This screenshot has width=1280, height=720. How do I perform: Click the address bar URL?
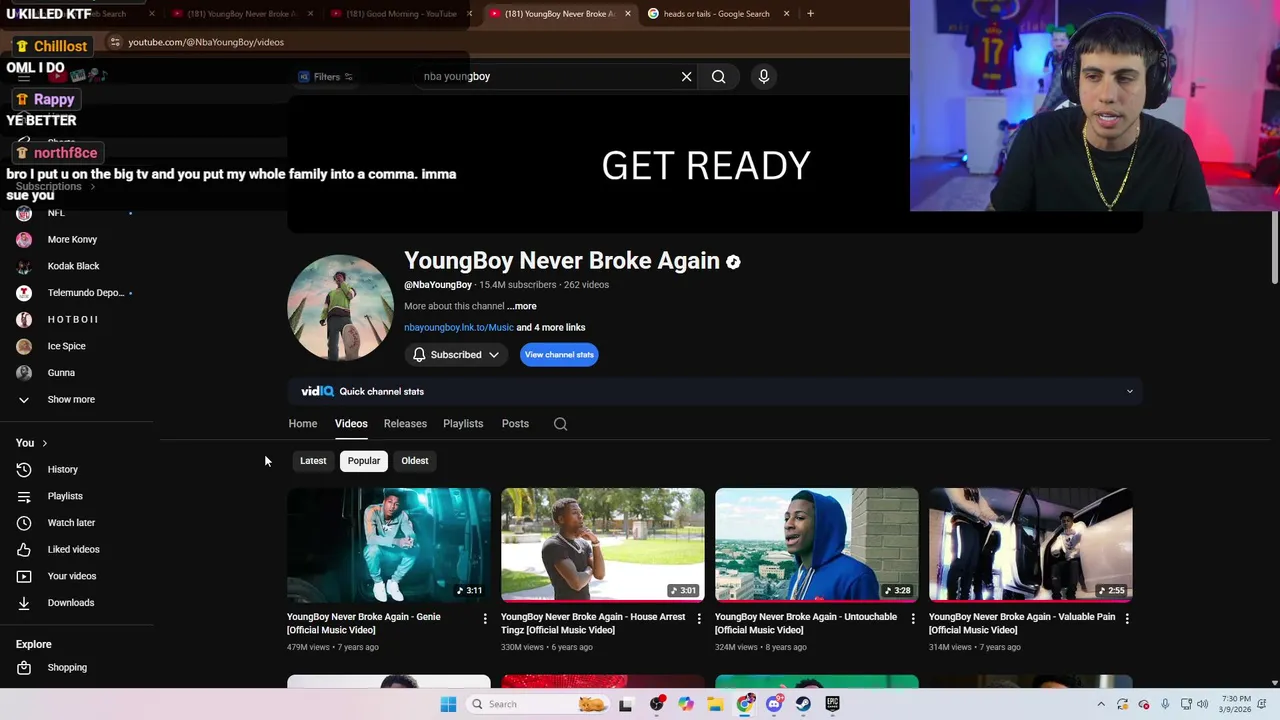206,42
